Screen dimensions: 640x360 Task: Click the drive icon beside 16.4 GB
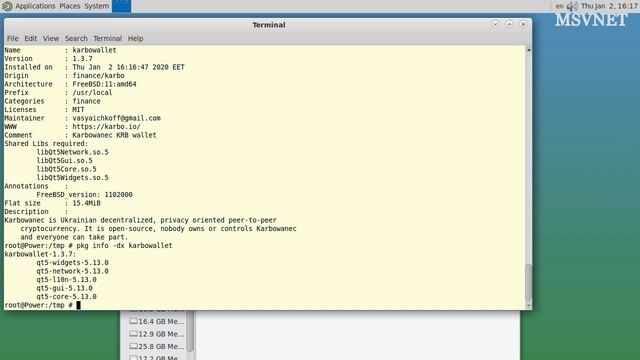tap(133, 321)
